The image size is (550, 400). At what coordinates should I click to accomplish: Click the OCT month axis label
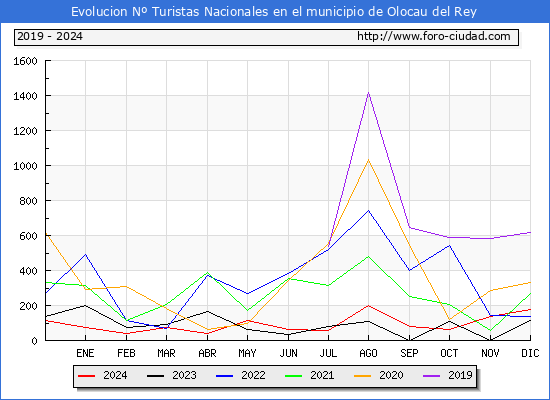tap(449, 353)
